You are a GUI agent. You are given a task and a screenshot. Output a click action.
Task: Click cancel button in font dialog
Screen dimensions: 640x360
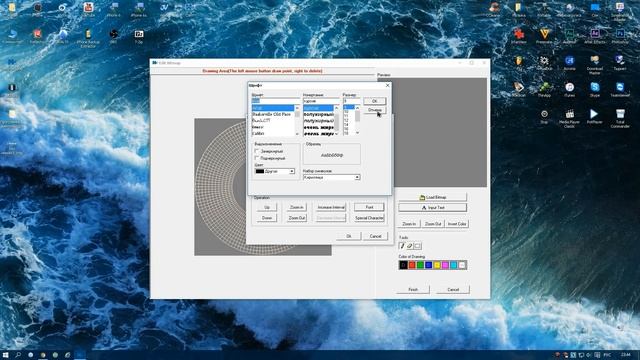[x=374, y=110]
